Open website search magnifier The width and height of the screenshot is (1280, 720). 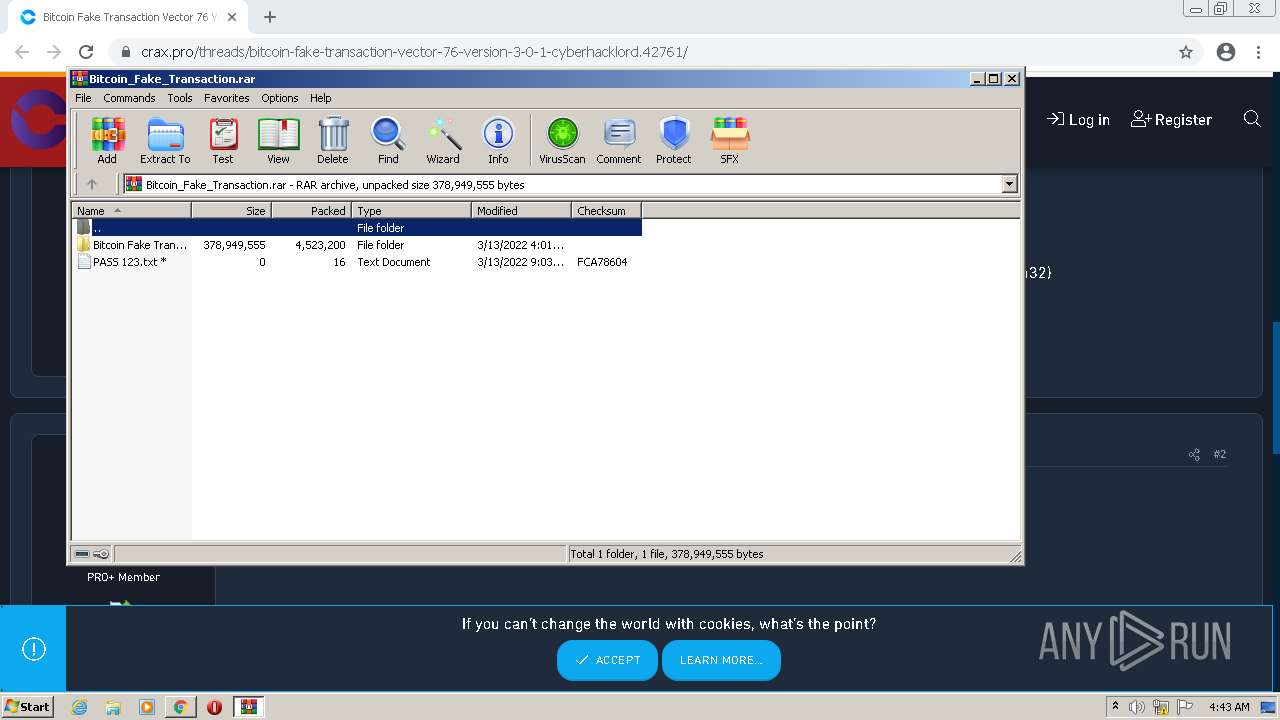pos(1252,119)
